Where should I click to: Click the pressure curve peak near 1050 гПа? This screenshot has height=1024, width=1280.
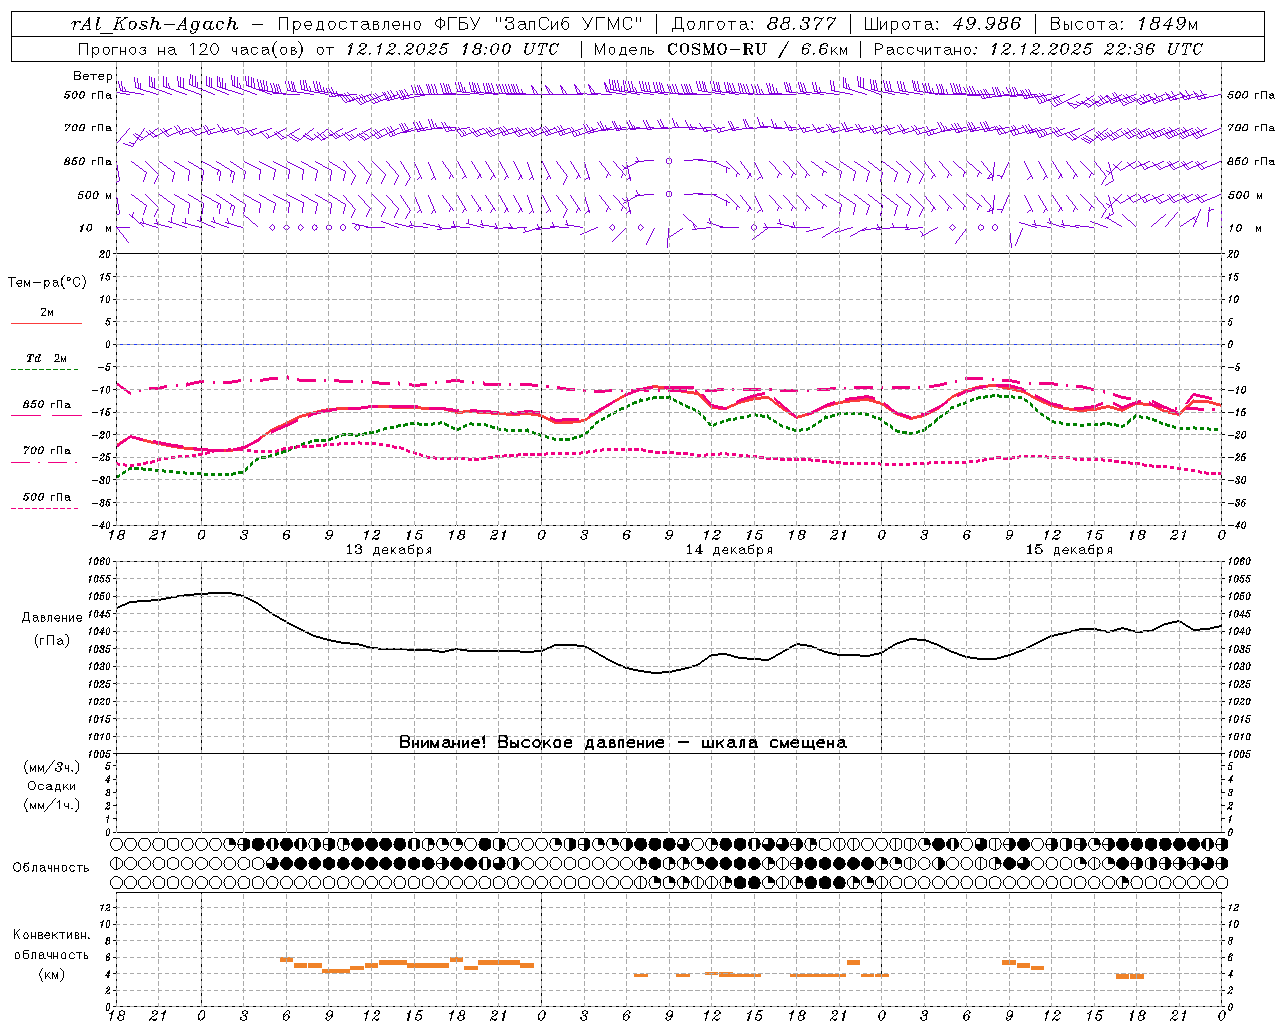pyautogui.click(x=222, y=593)
